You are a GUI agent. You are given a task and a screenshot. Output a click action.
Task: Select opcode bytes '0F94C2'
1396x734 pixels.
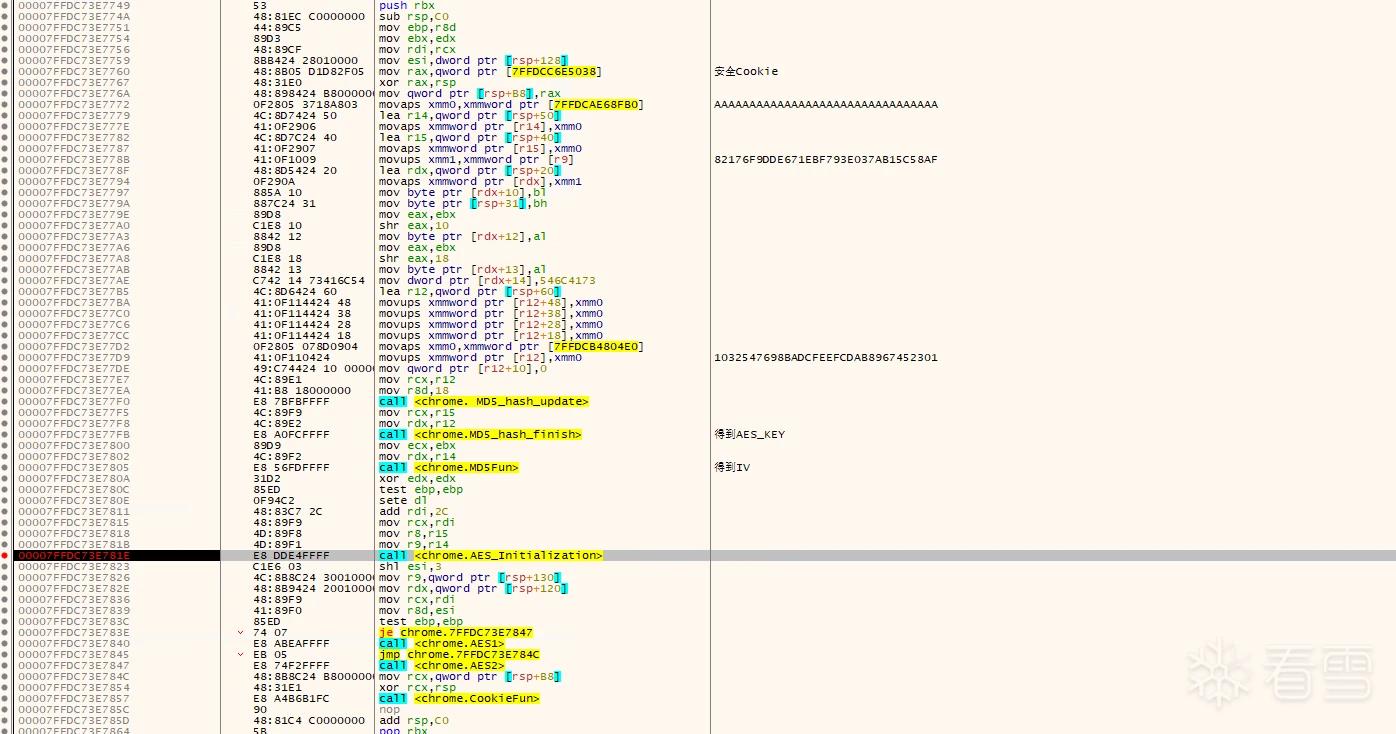click(x=274, y=500)
